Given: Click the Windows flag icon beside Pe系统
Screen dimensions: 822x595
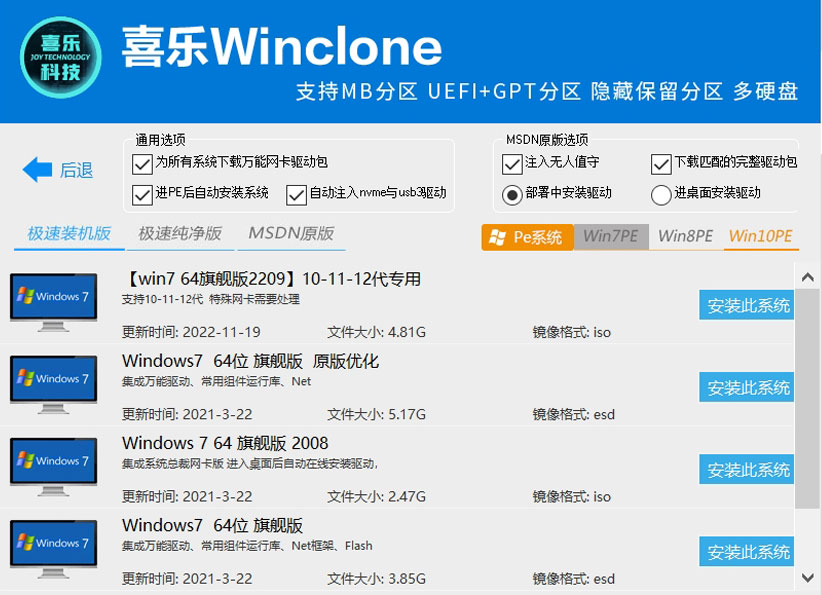Looking at the screenshot, I should [x=497, y=237].
